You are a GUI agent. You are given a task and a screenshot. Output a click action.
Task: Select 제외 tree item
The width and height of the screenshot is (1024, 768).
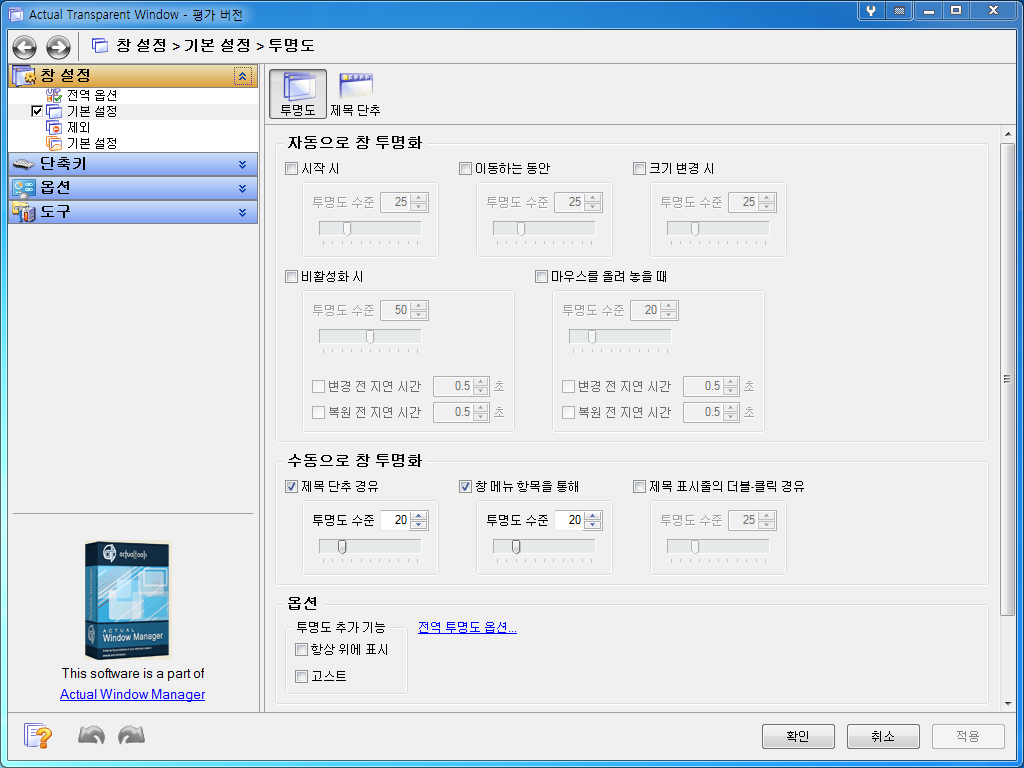[x=78, y=127]
